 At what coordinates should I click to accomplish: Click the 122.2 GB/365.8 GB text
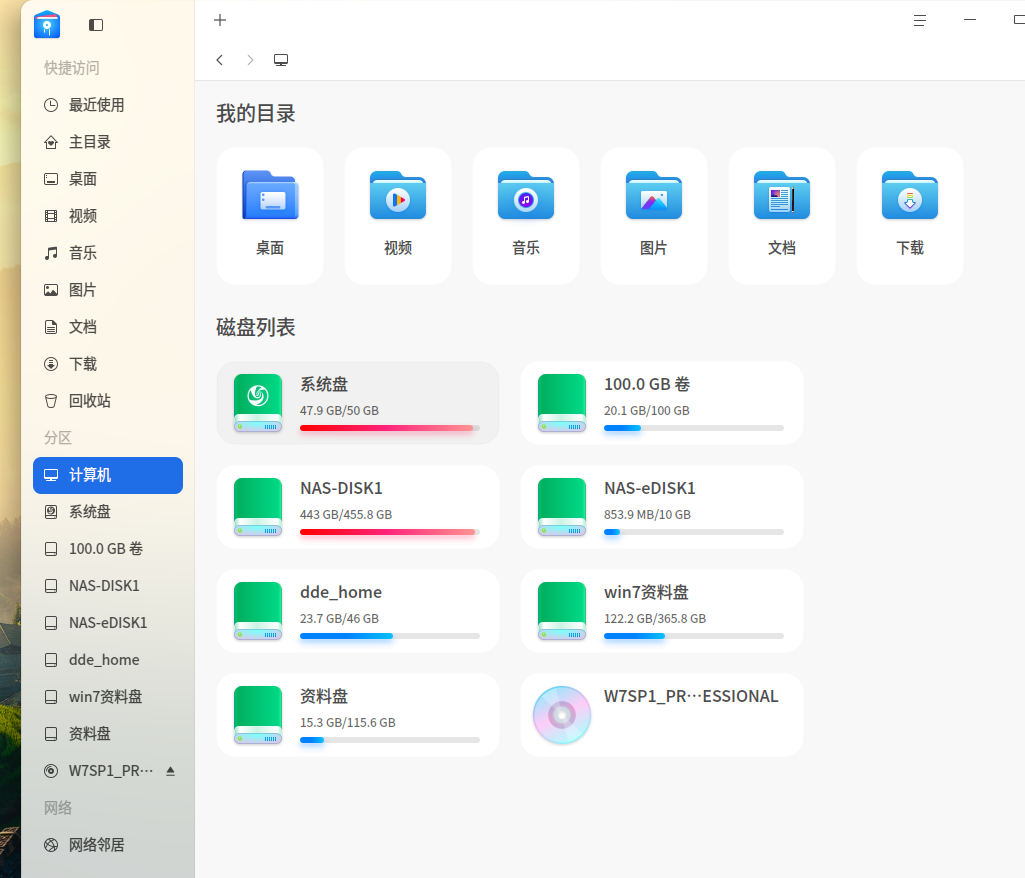[655, 618]
